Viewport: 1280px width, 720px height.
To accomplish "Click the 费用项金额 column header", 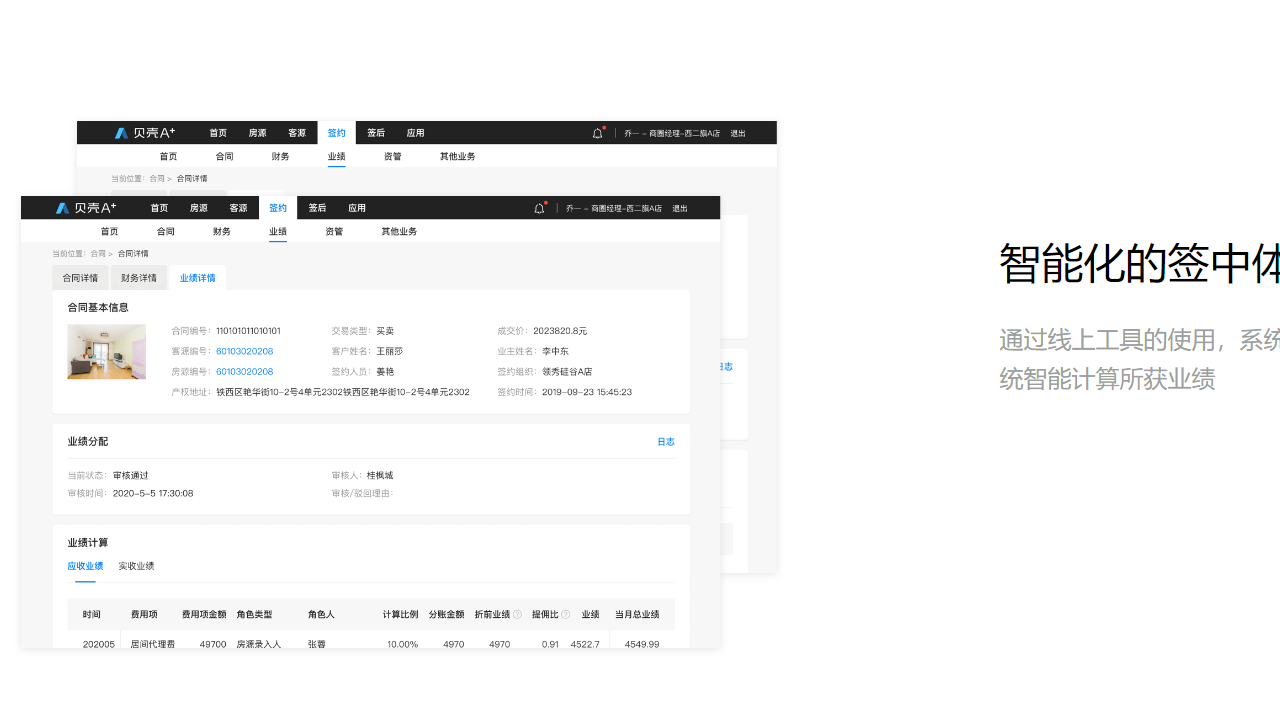I will coord(204,615).
